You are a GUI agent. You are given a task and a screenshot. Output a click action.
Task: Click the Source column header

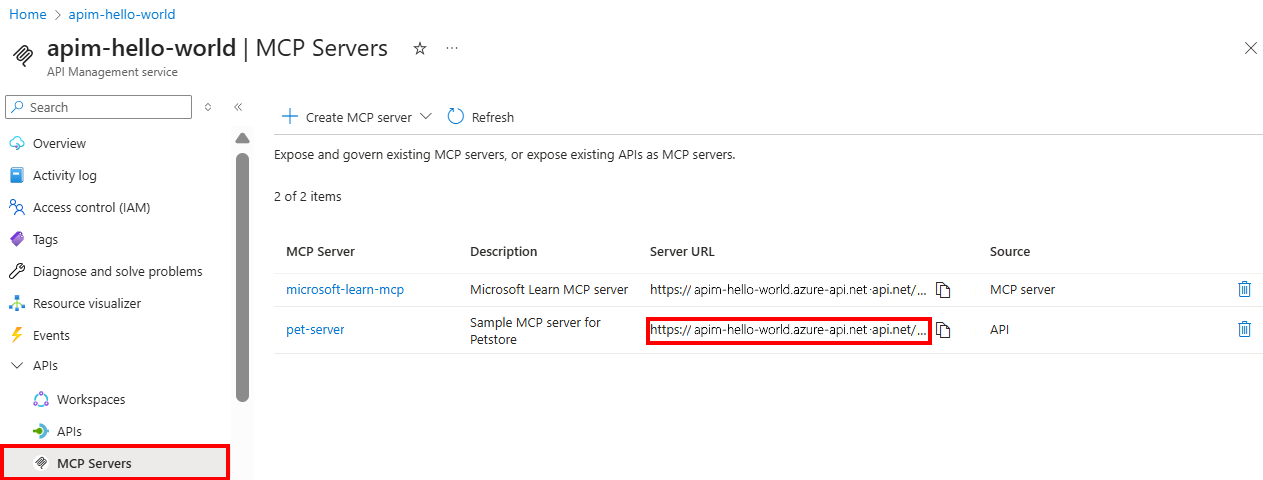tap(1010, 251)
